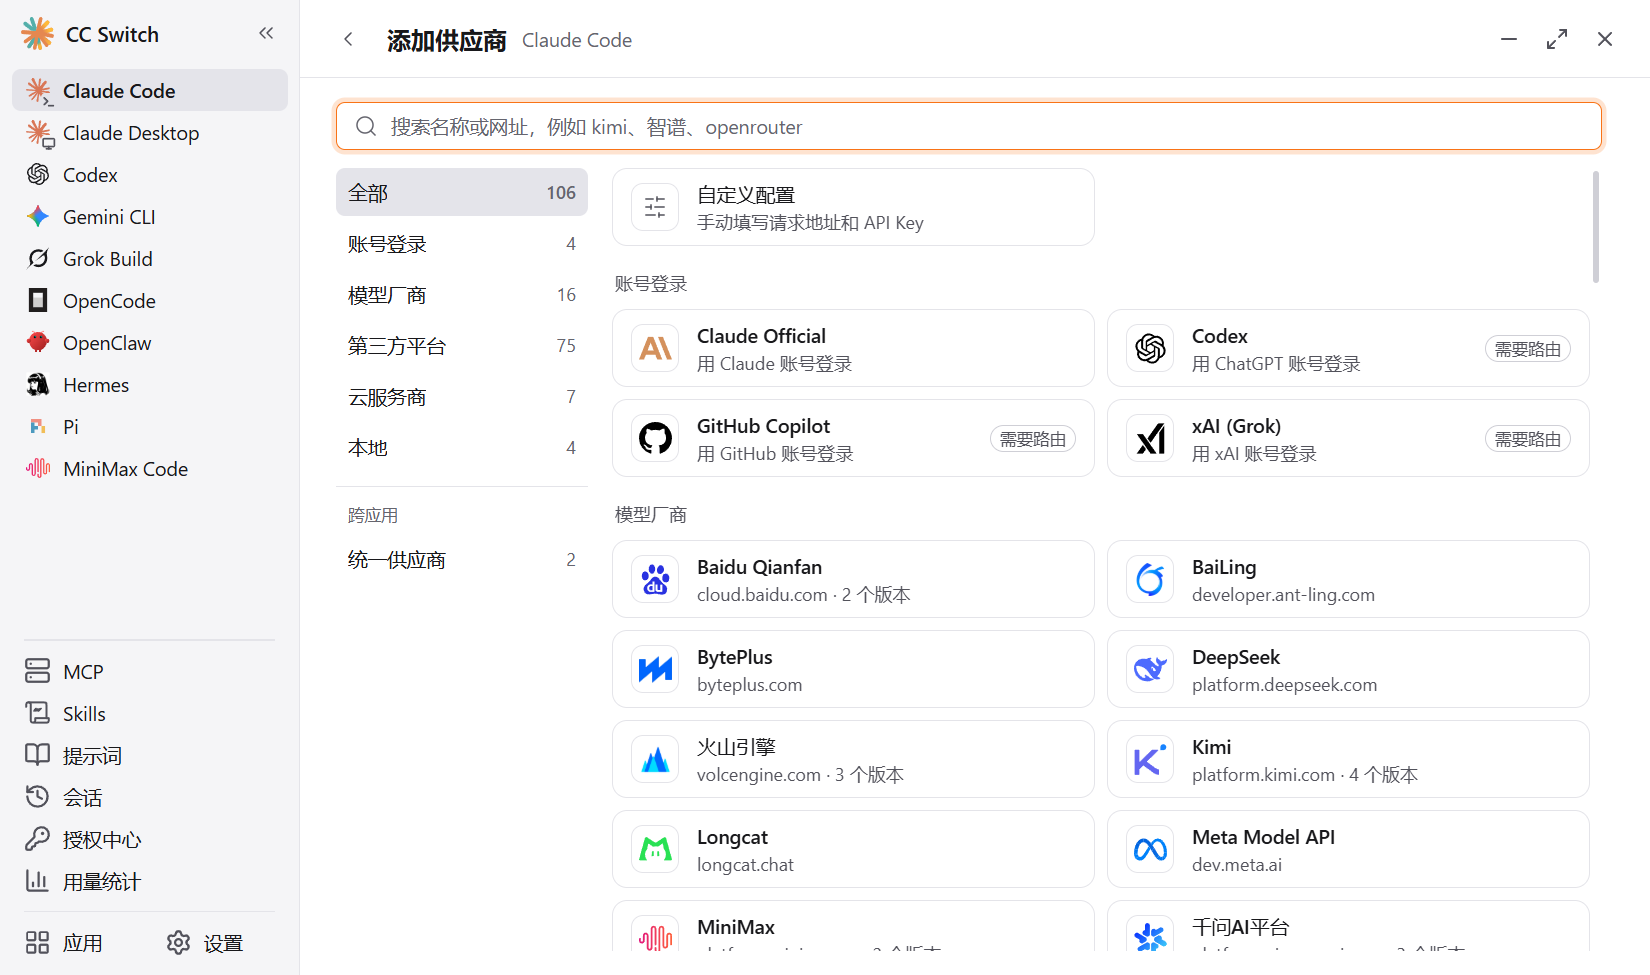Open Hermes in sidebar
Viewport: 1650px width, 975px height.
point(150,385)
